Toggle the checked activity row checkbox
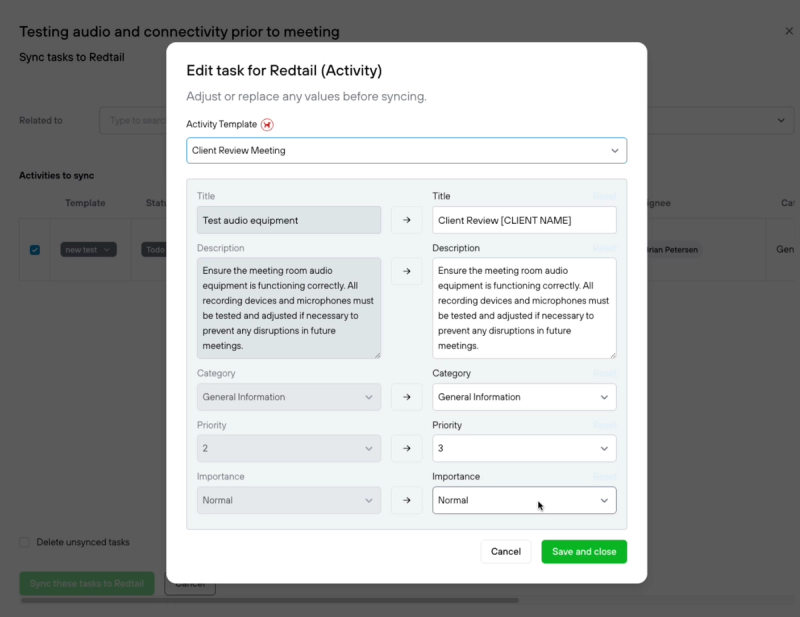 35,250
